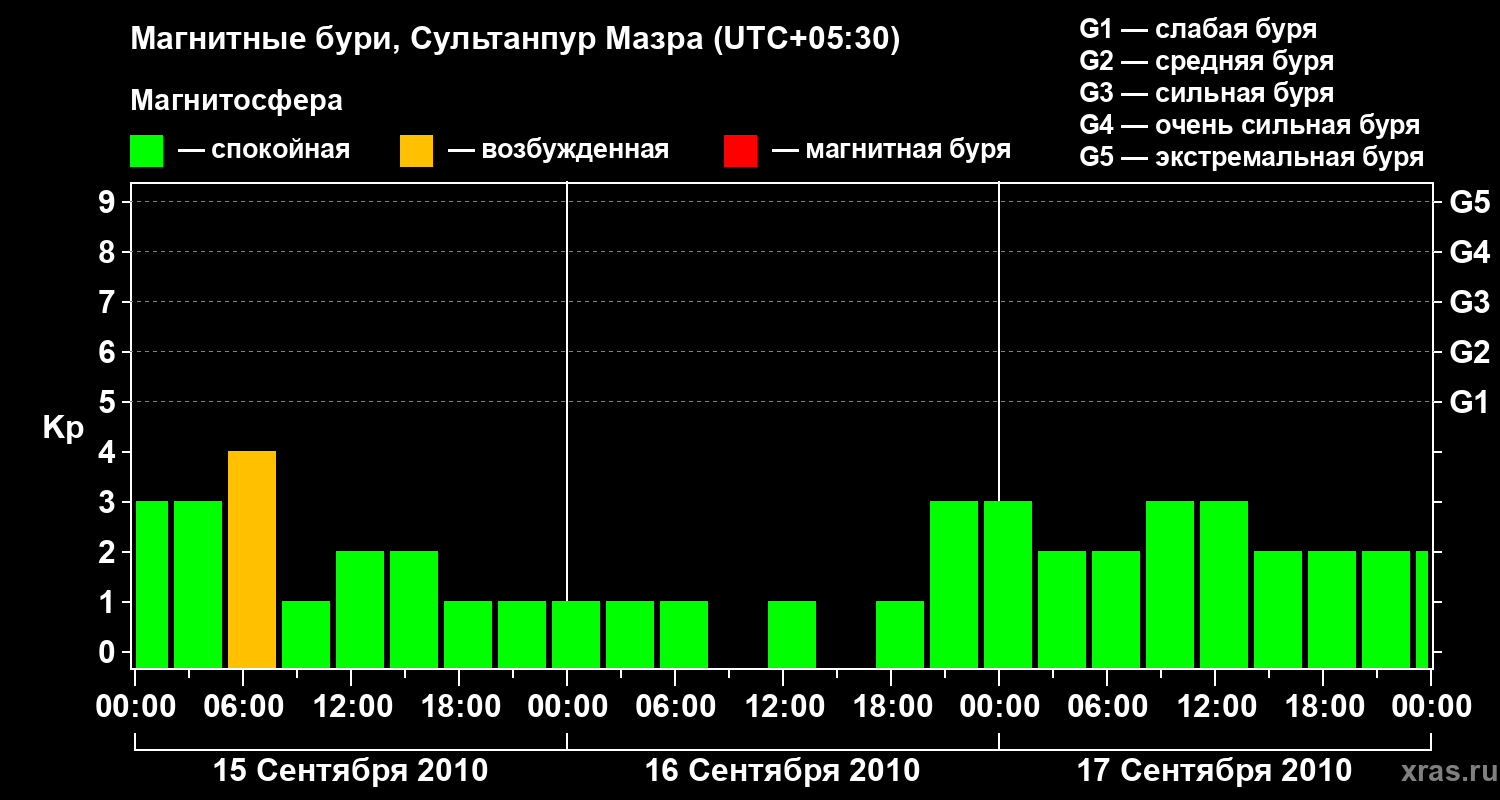
Task: Click the legend label '— магнитная буря'
Action: (891, 150)
